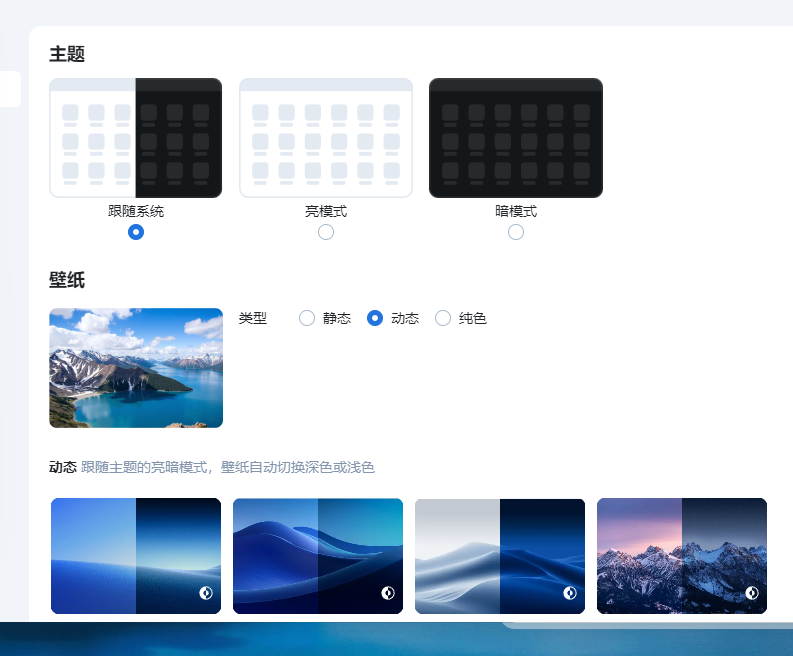Screen dimensions: 793x656
Task: Pick the blue desert dune dynamic wallpaper
Action: pyautogui.click(x=136, y=556)
